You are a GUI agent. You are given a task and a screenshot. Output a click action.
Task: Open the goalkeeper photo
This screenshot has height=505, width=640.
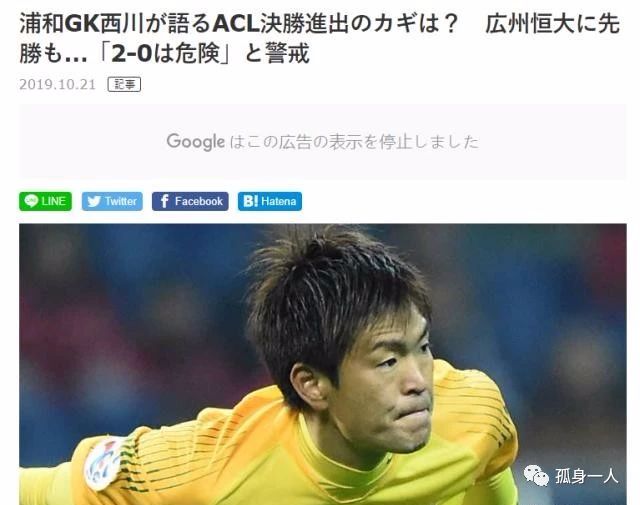point(323,364)
